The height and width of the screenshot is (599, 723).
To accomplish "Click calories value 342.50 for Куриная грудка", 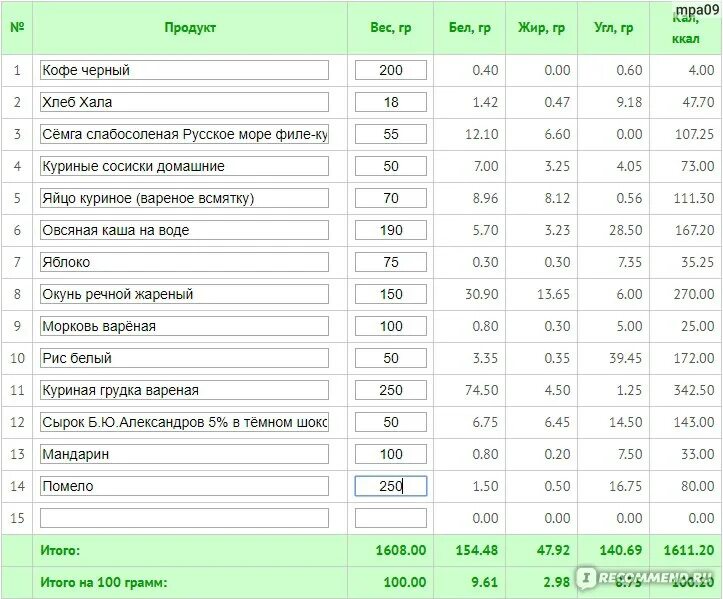I will [x=694, y=390].
